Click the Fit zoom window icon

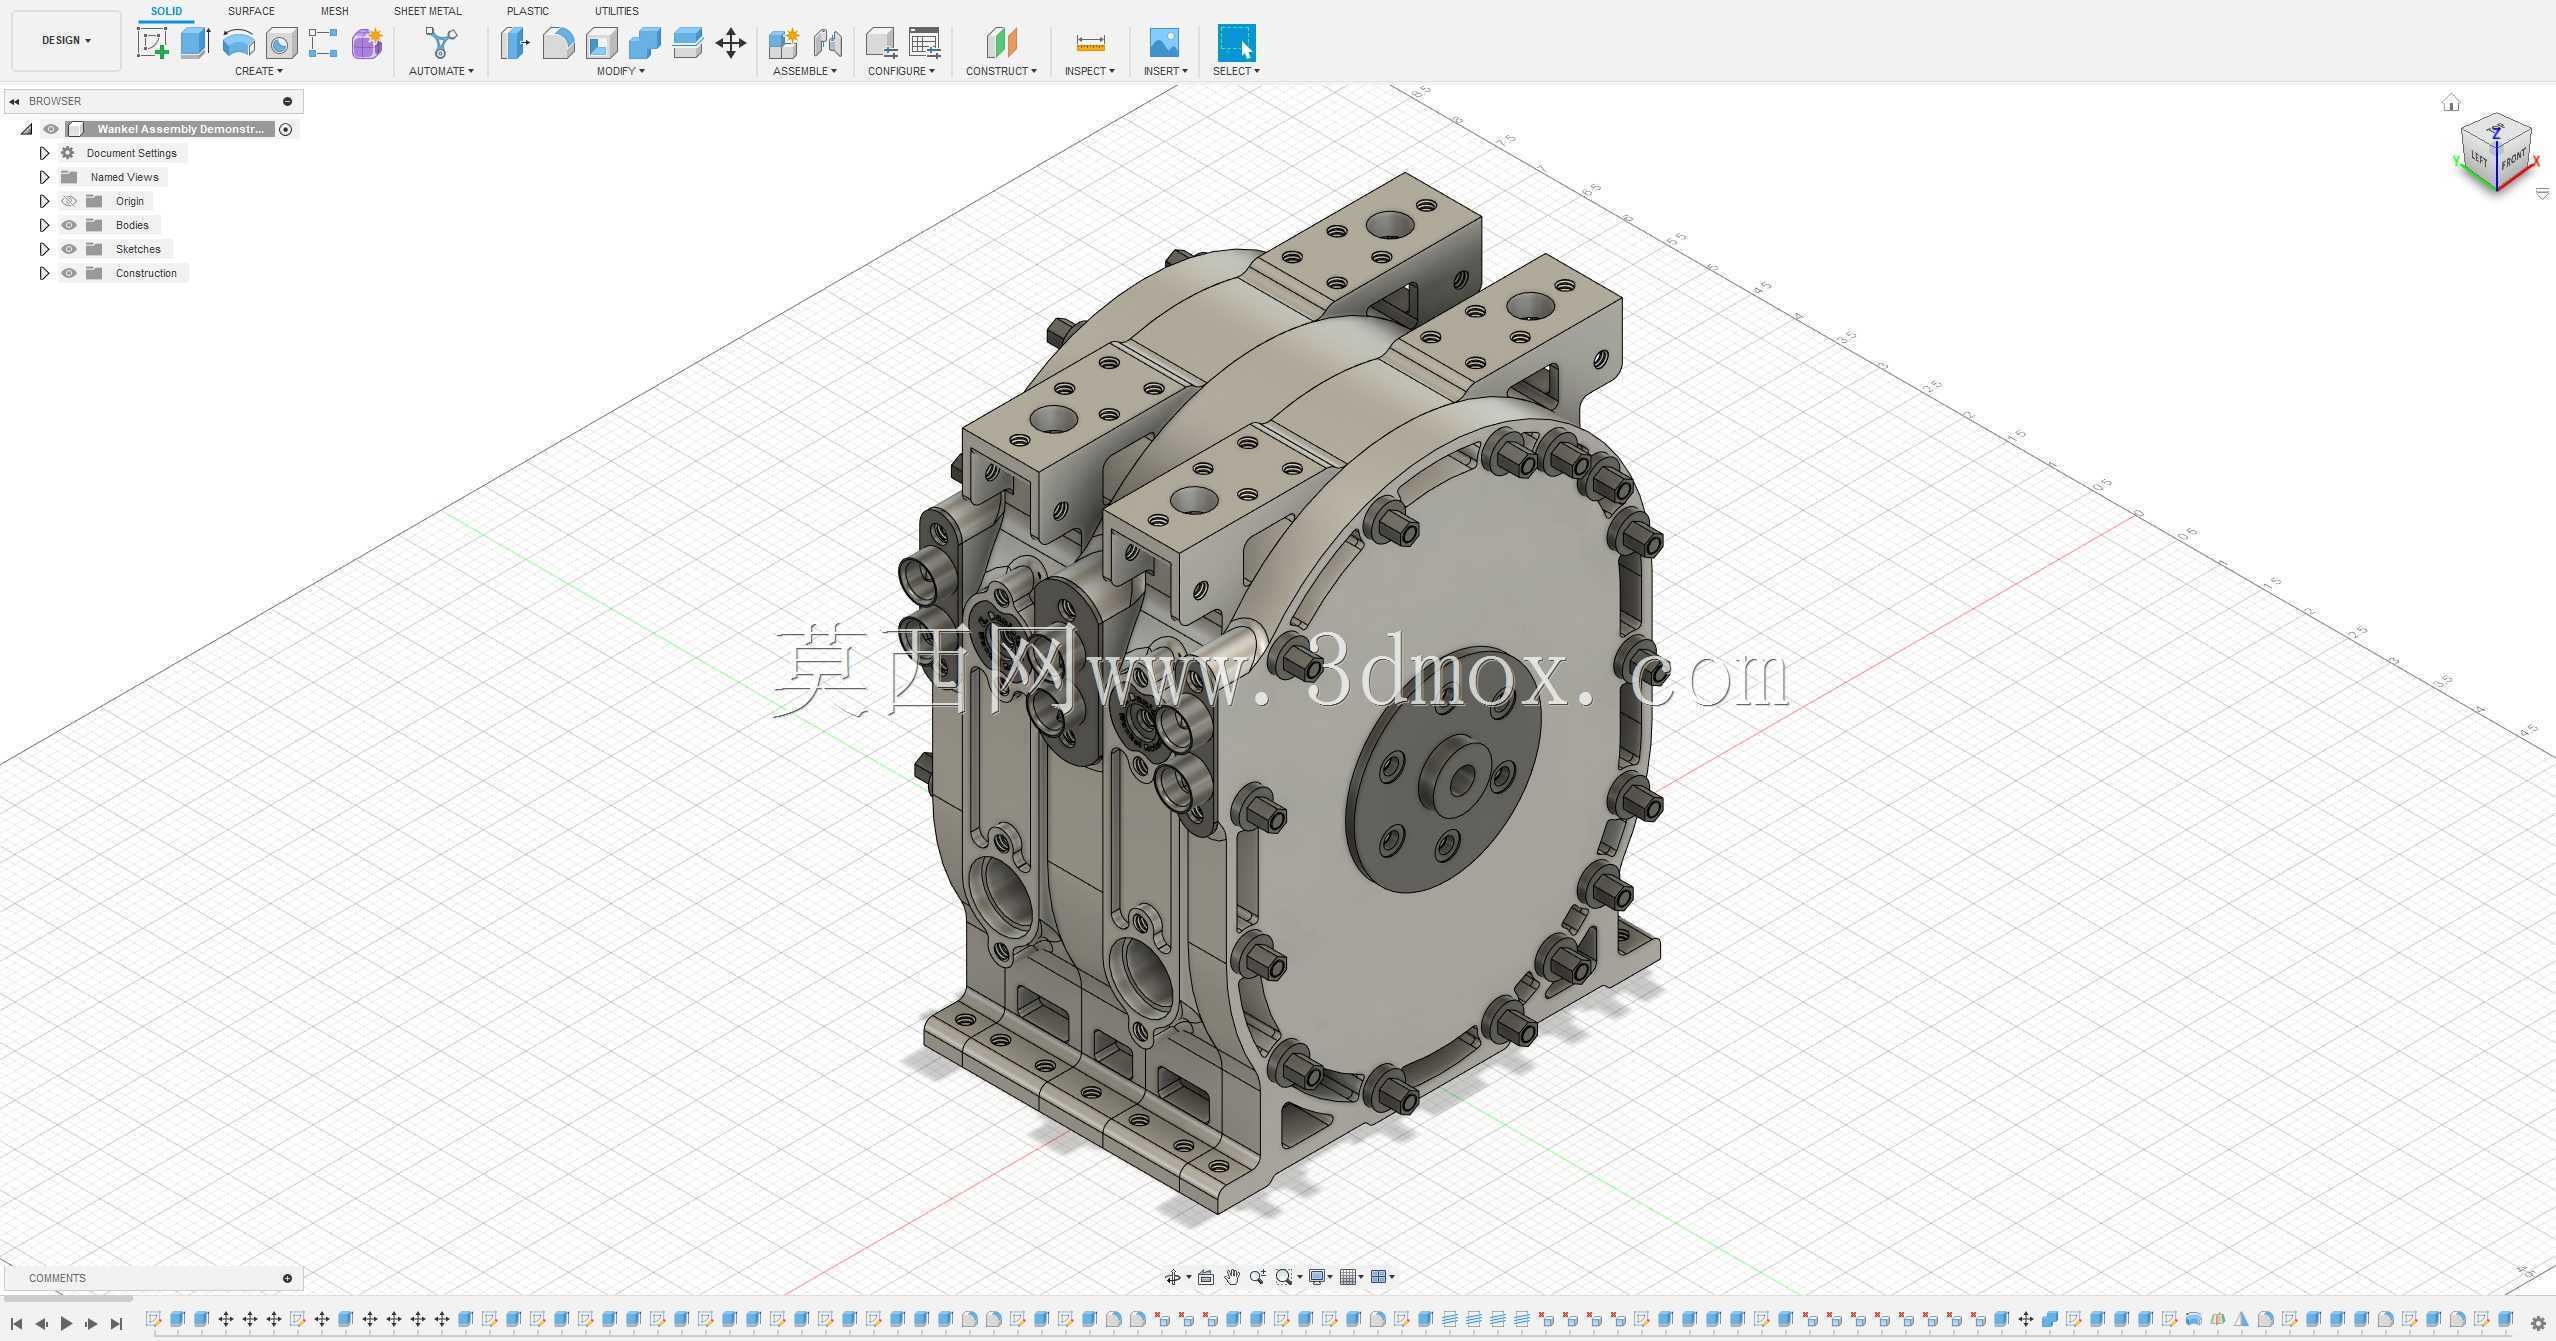[1284, 1277]
